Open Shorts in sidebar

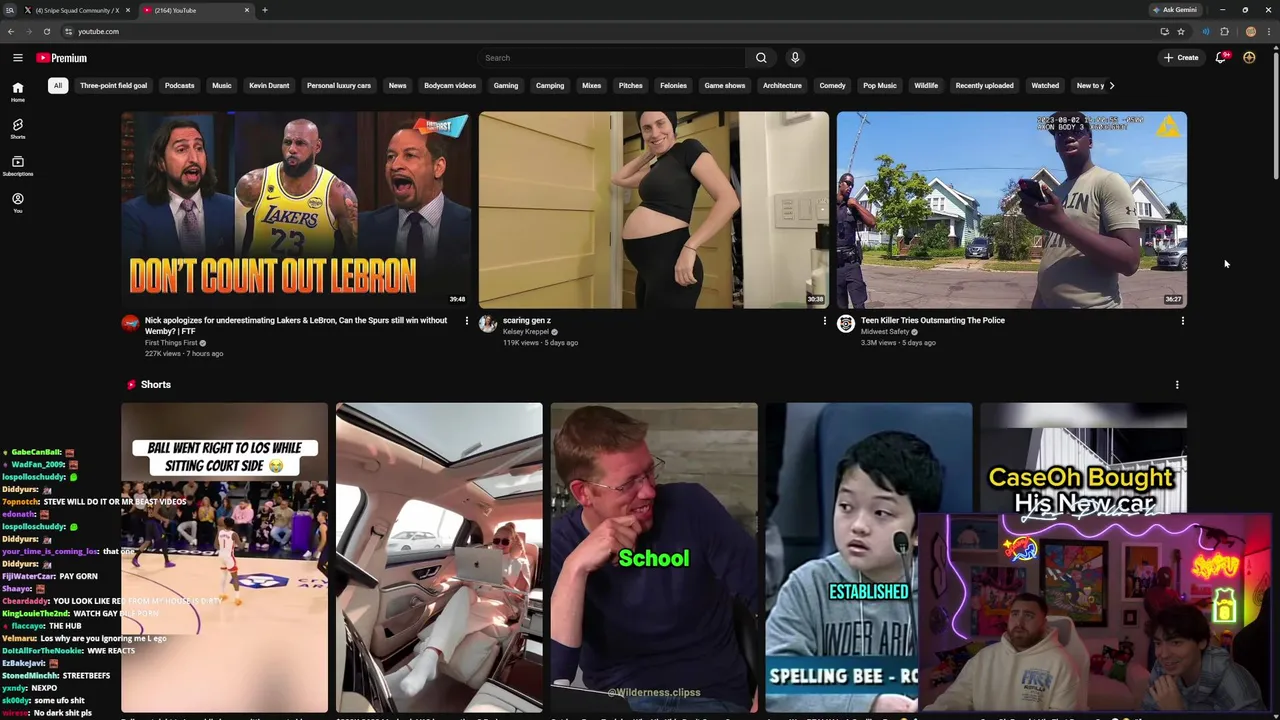[18, 129]
